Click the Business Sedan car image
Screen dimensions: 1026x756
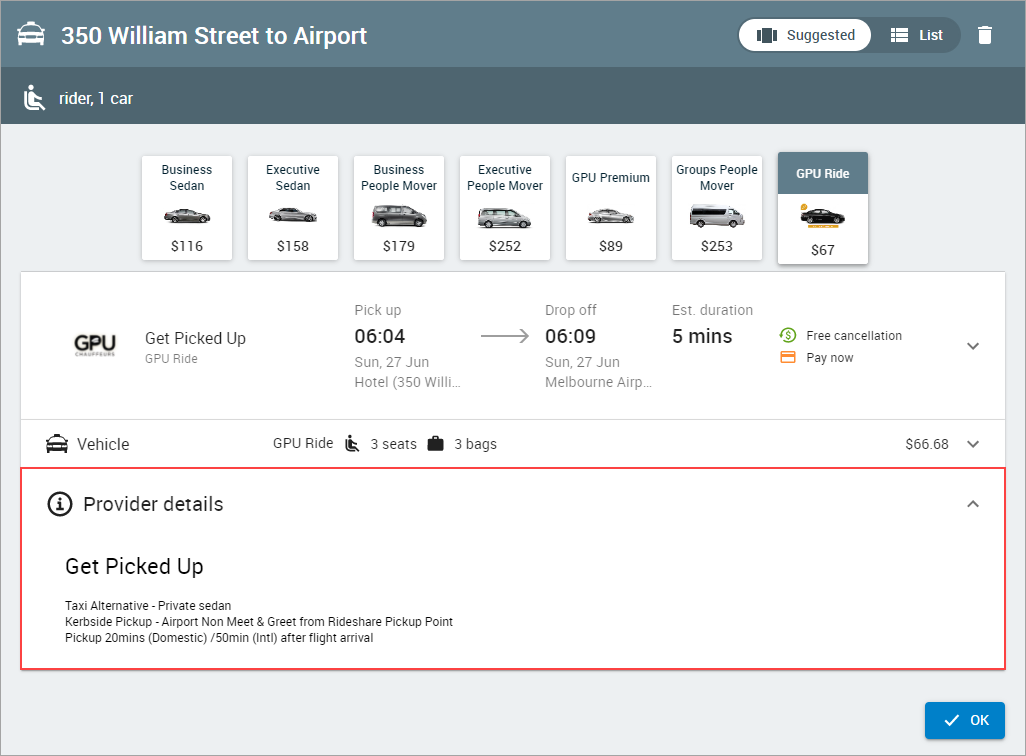click(187, 215)
